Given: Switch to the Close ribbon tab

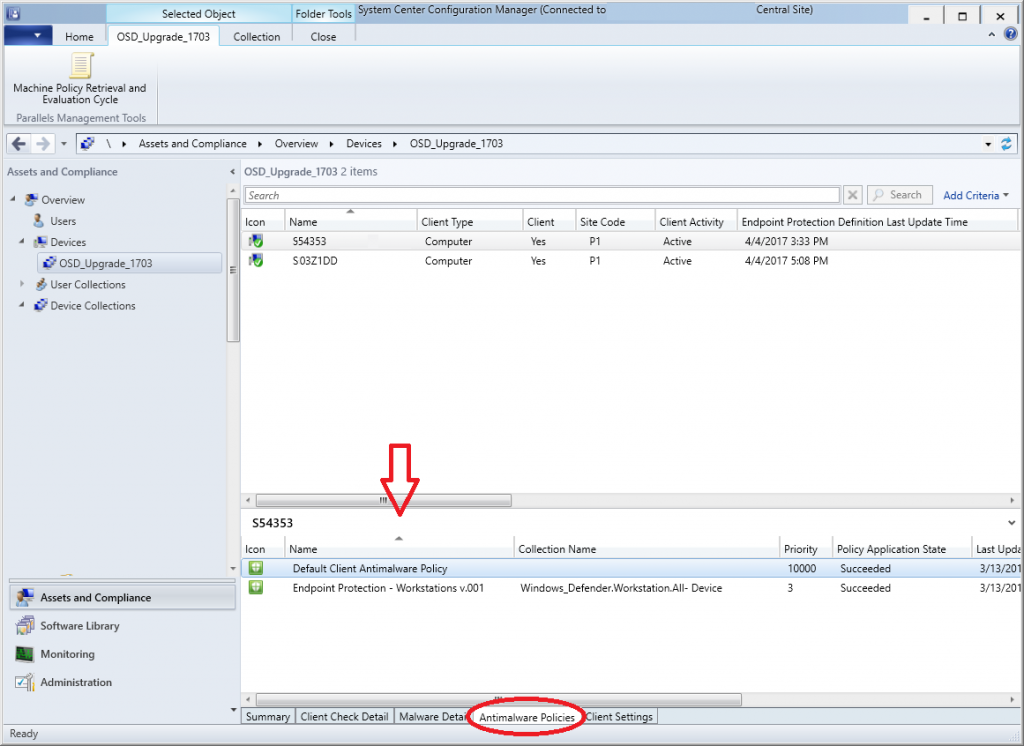Looking at the screenshot, I should 323,37.
